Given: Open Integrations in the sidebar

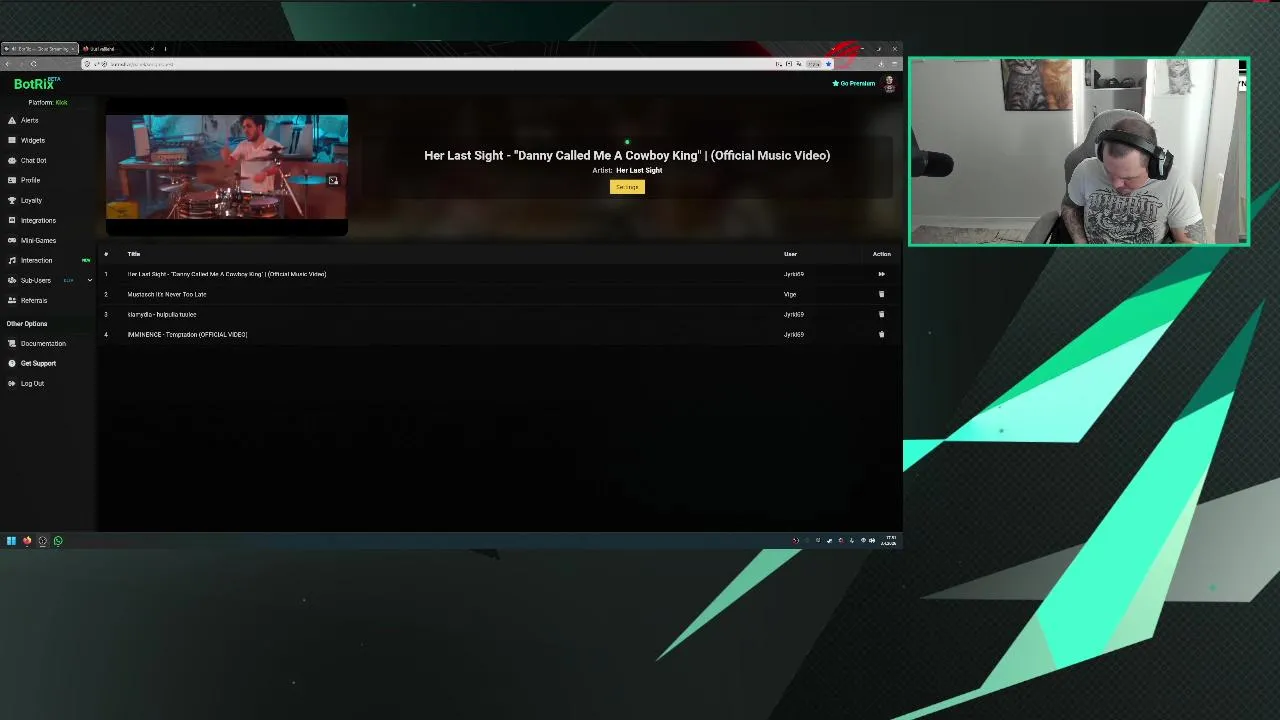Looking at the screenshot, I should [38, 220].
